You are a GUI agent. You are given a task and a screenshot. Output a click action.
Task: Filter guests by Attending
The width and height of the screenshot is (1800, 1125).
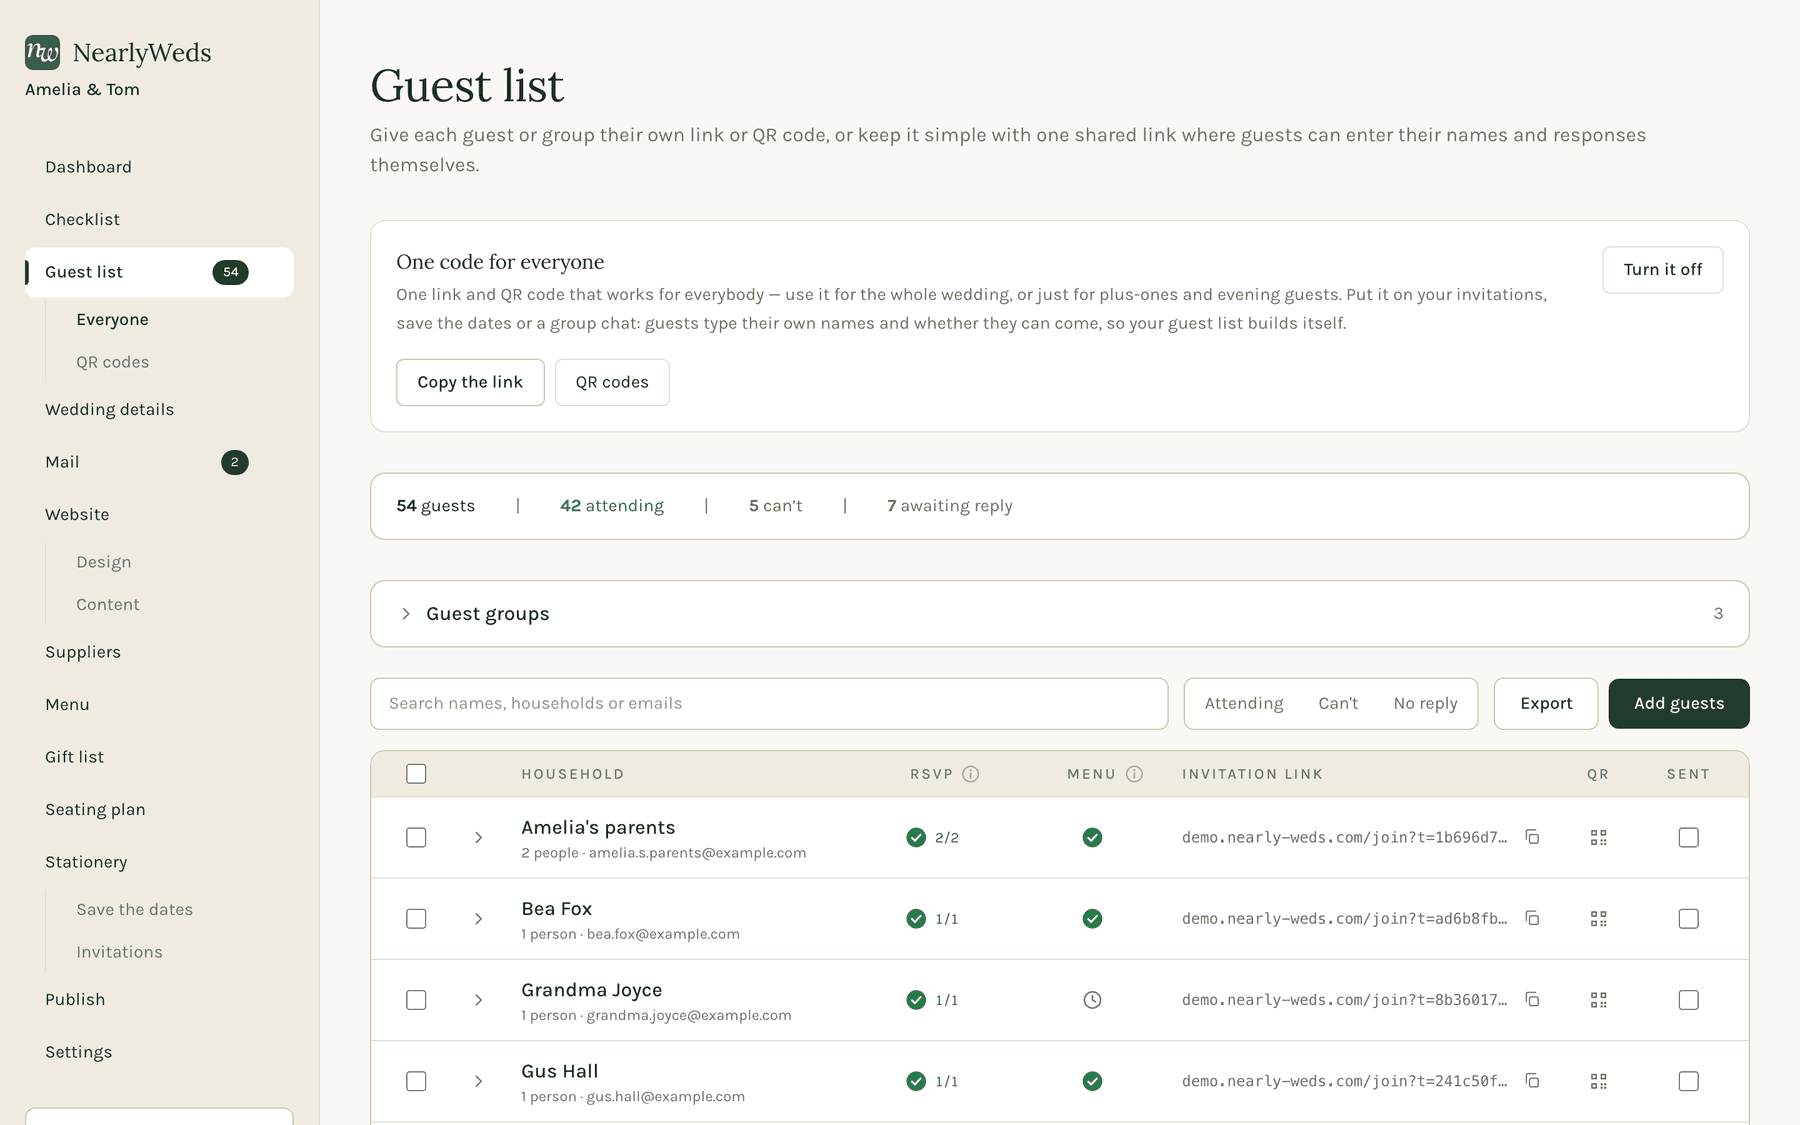tap(1244, 703)
